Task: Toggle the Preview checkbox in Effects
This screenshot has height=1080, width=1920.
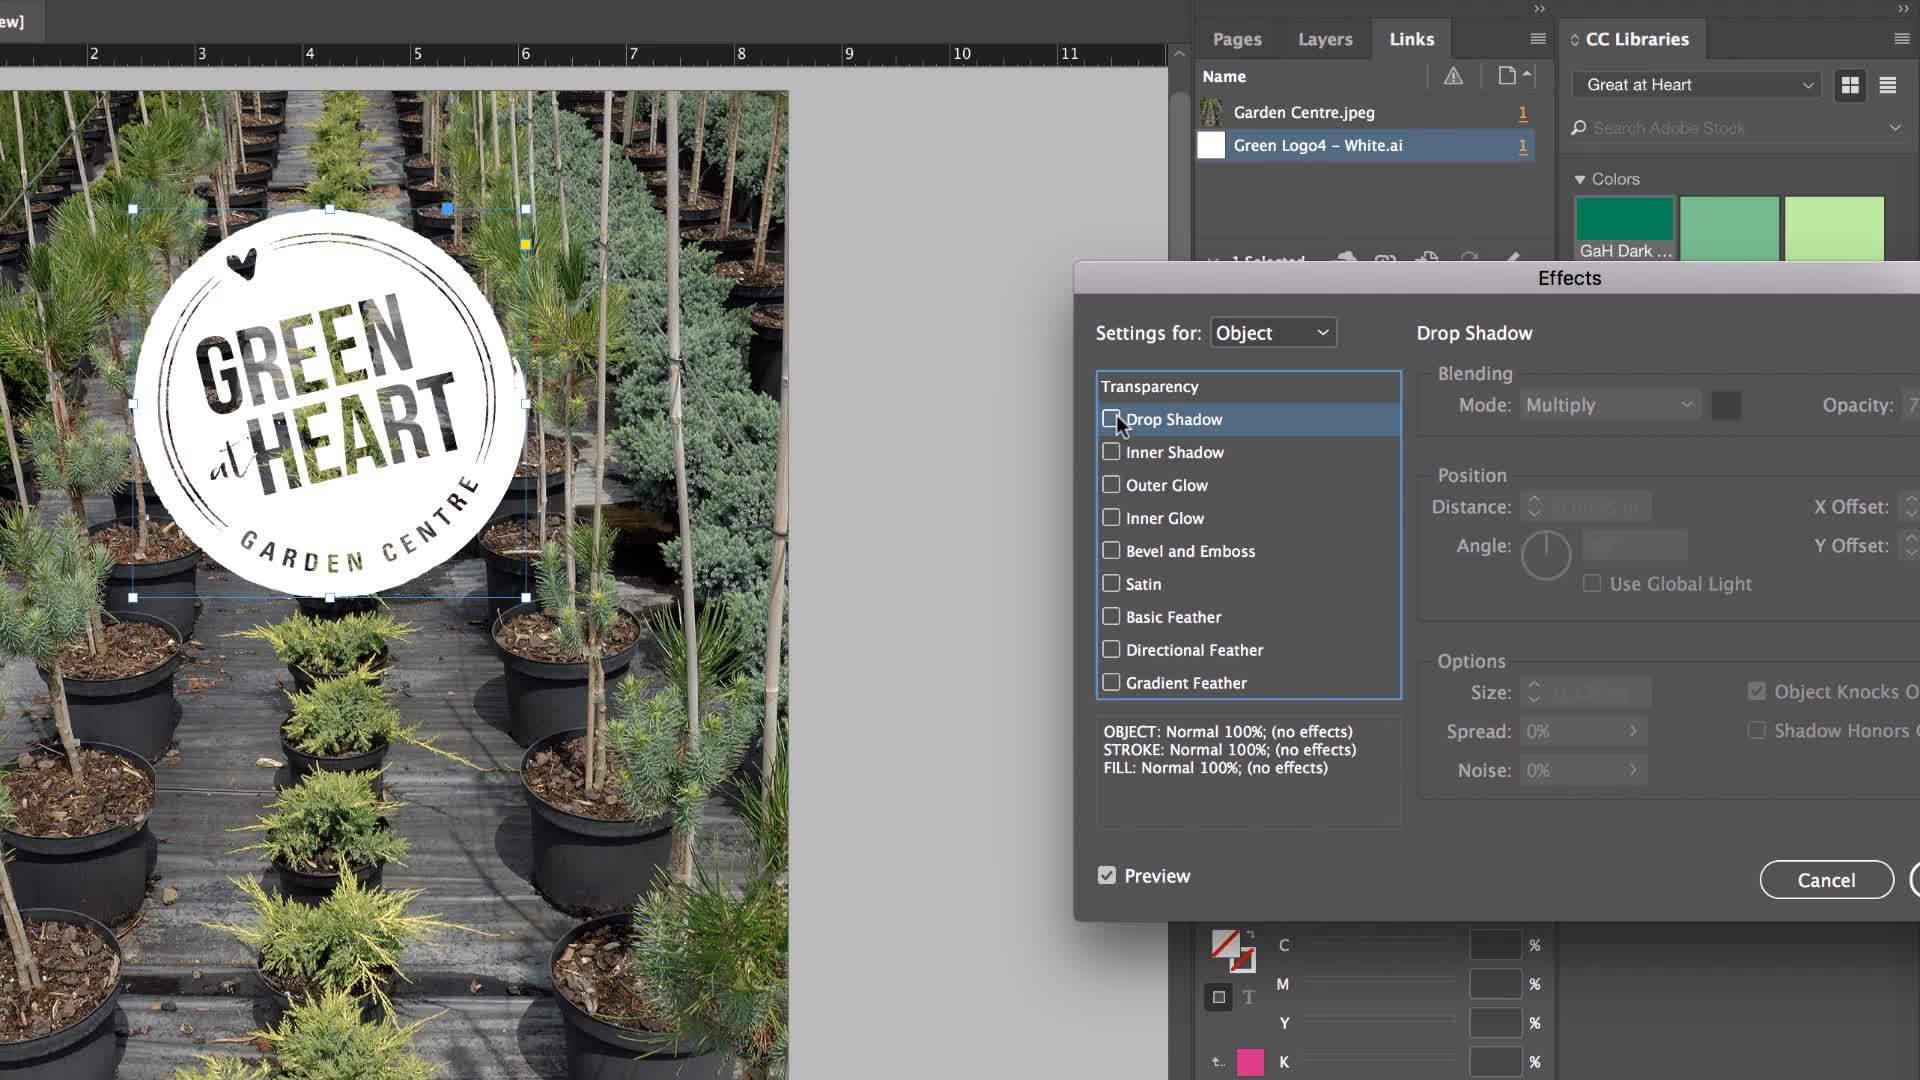Action: (x=1107, y=876)
